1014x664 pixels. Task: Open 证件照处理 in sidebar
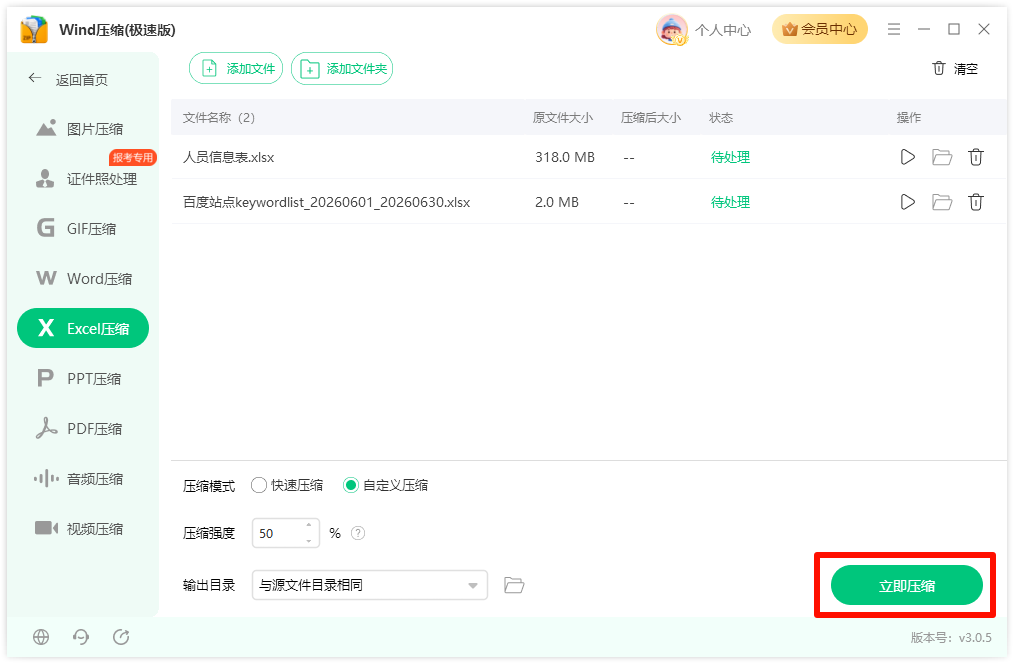83,179
